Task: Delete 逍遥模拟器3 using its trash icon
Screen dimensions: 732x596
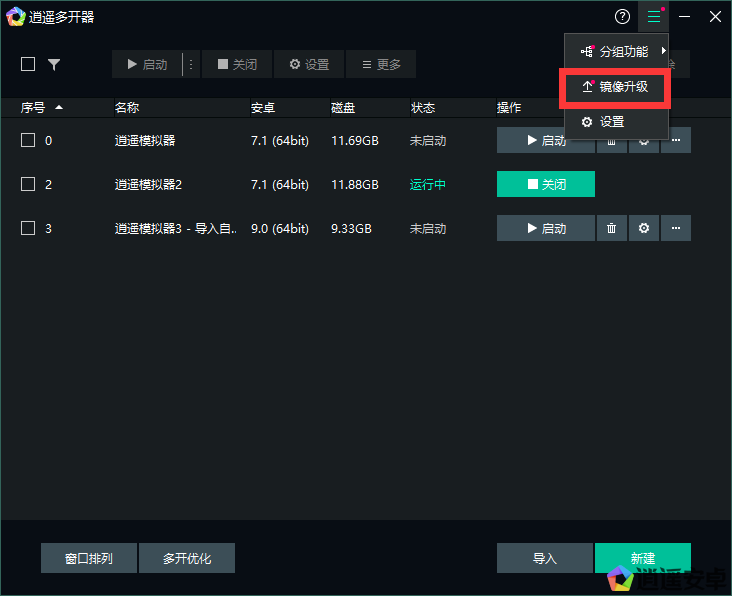Action: (611, 229)
